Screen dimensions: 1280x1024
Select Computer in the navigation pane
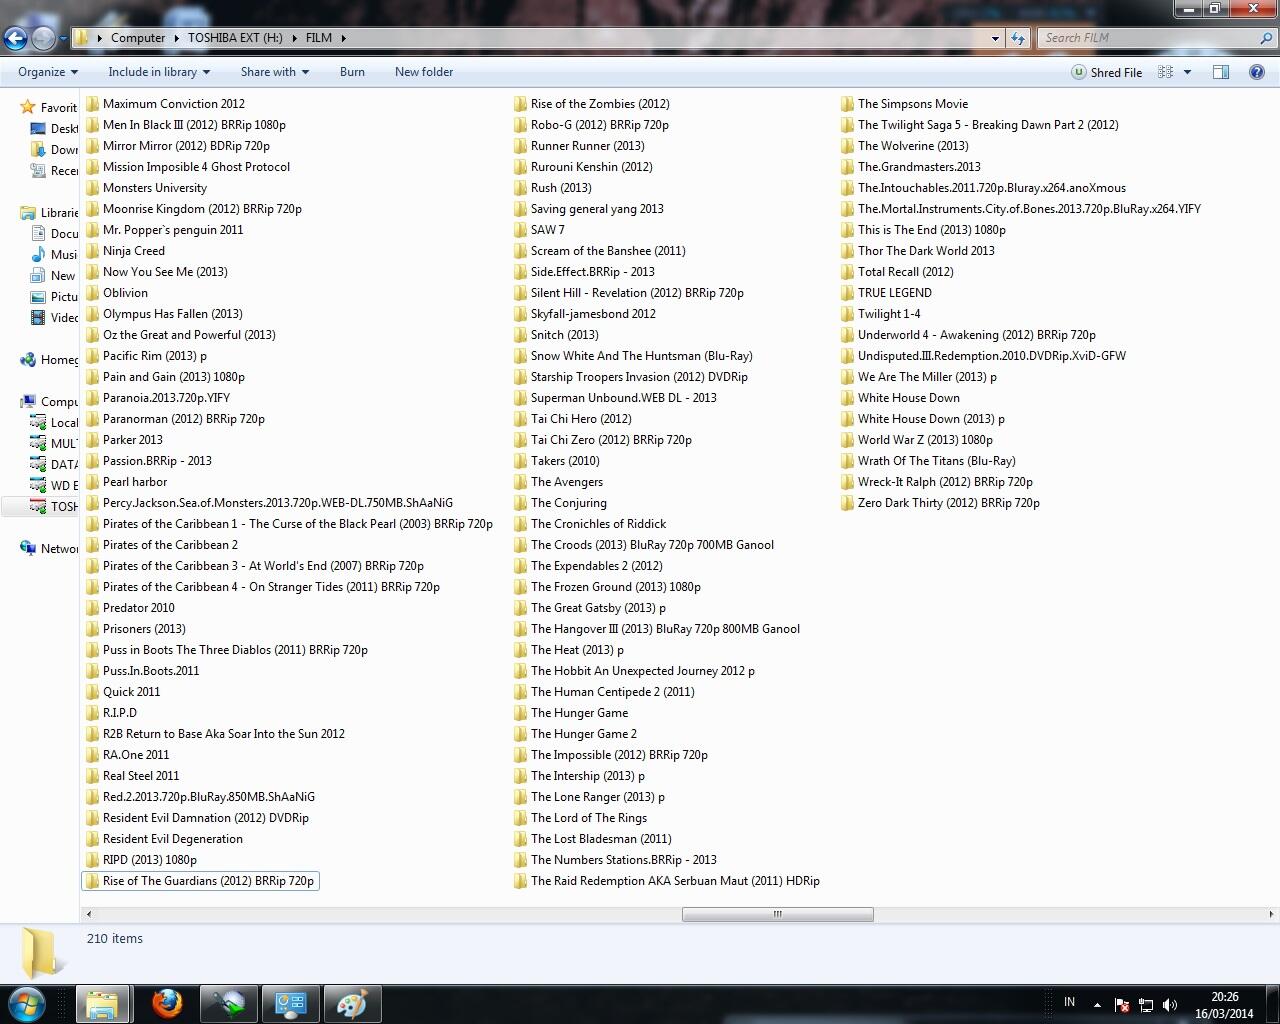[x=49, y=401]
